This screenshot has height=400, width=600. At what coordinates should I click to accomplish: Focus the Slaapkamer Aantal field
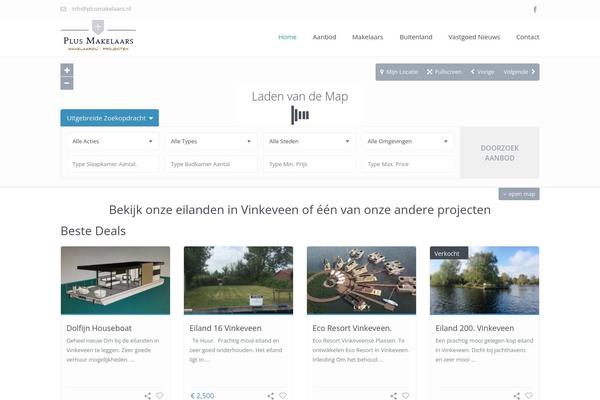[x=112, y=164]
